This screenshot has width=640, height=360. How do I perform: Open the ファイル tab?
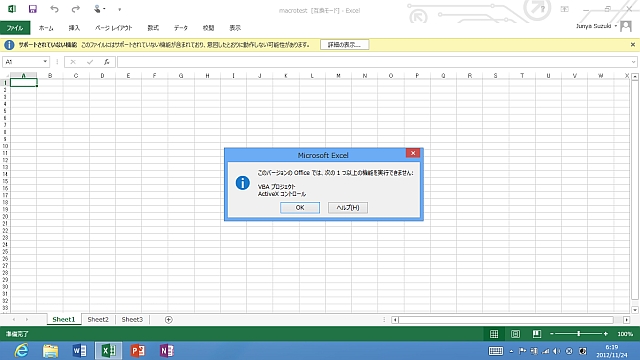tap(15, 28)
